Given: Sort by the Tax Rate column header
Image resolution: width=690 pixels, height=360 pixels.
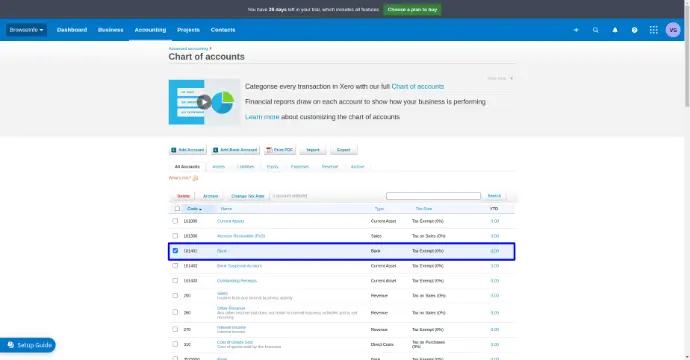Looking at the screenshot, I should 424,209.
